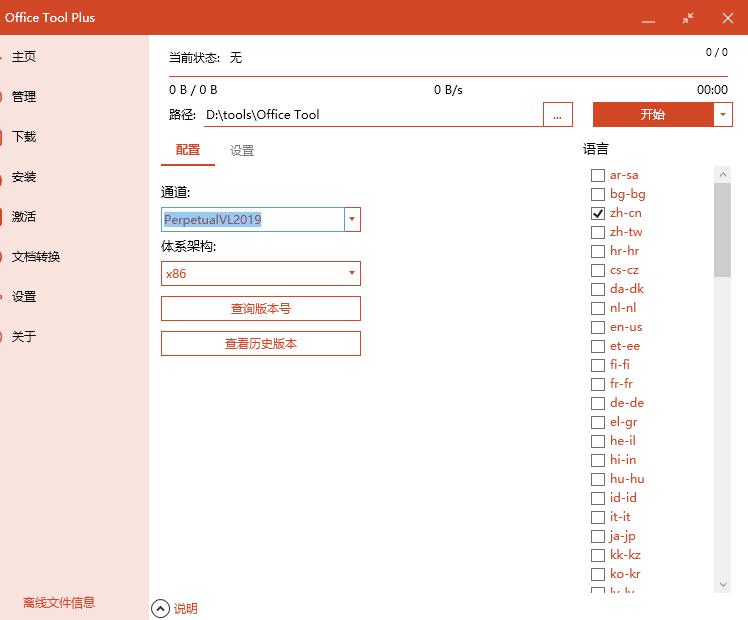Click the 离线文件信息 link
Image resolution: width=748 pixels, height=620 pixels.
coord(59,602)
